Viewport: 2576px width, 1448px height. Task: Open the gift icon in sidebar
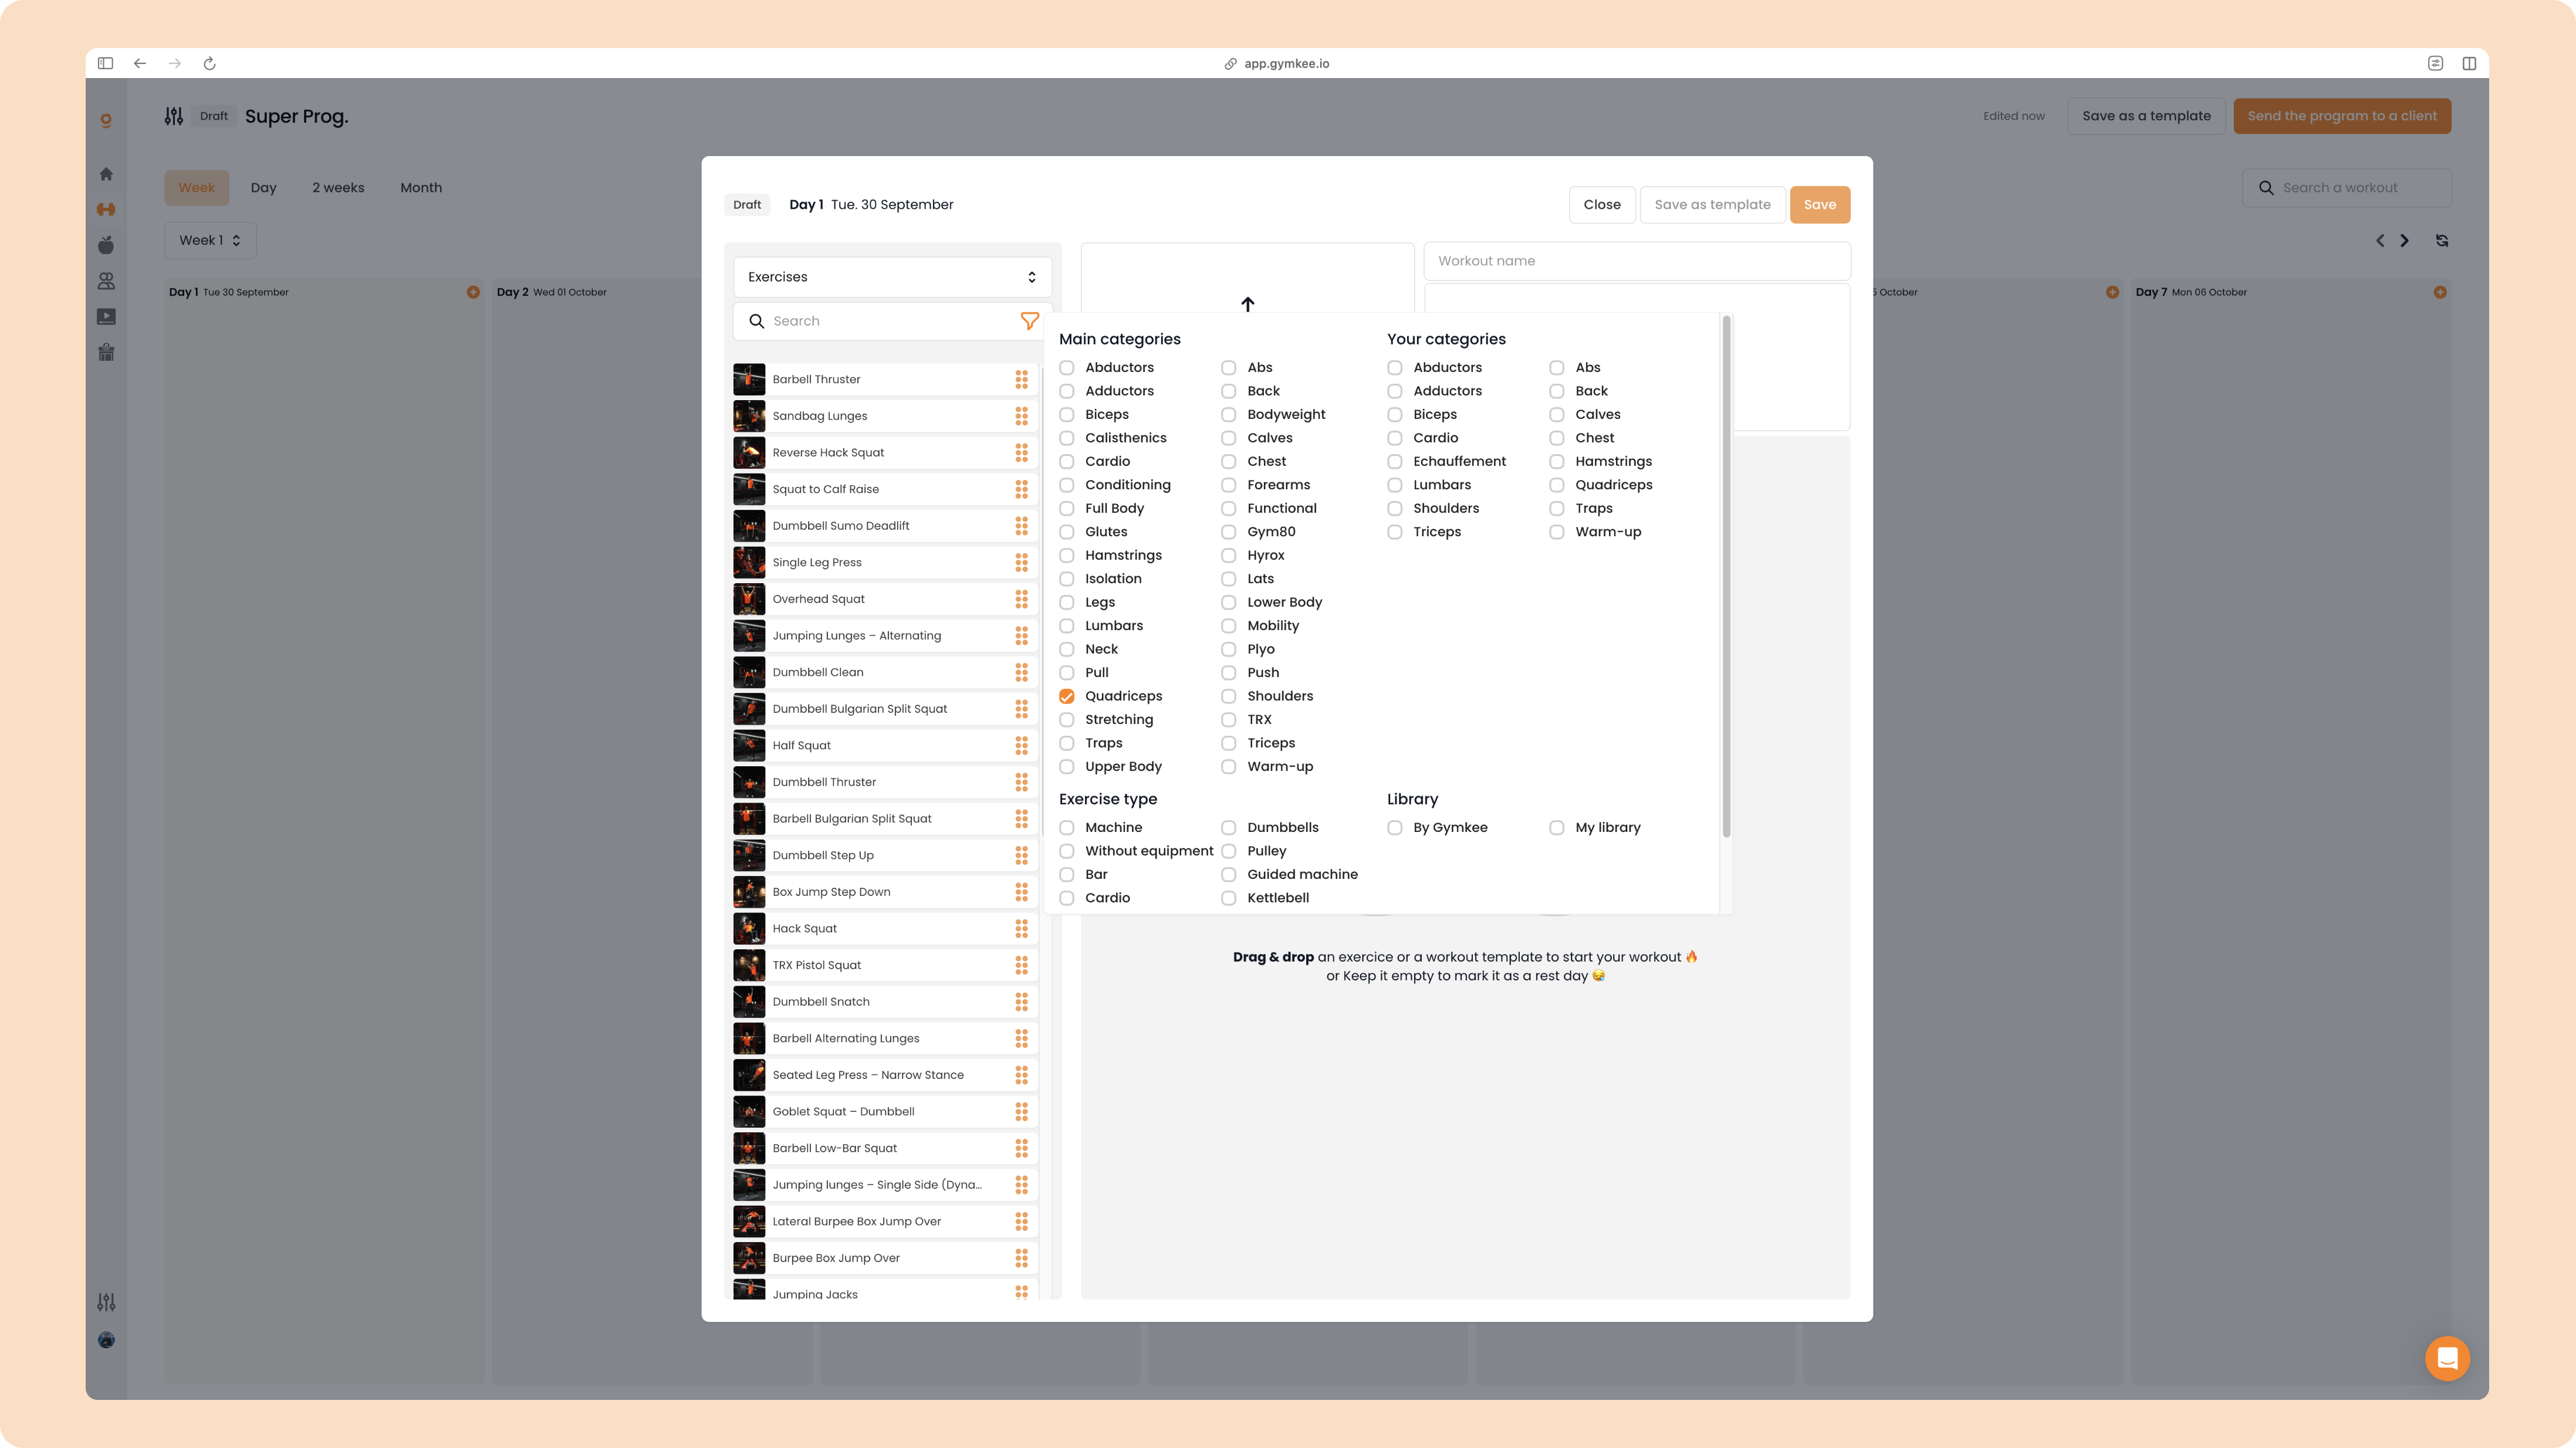[x=106, y=352]
